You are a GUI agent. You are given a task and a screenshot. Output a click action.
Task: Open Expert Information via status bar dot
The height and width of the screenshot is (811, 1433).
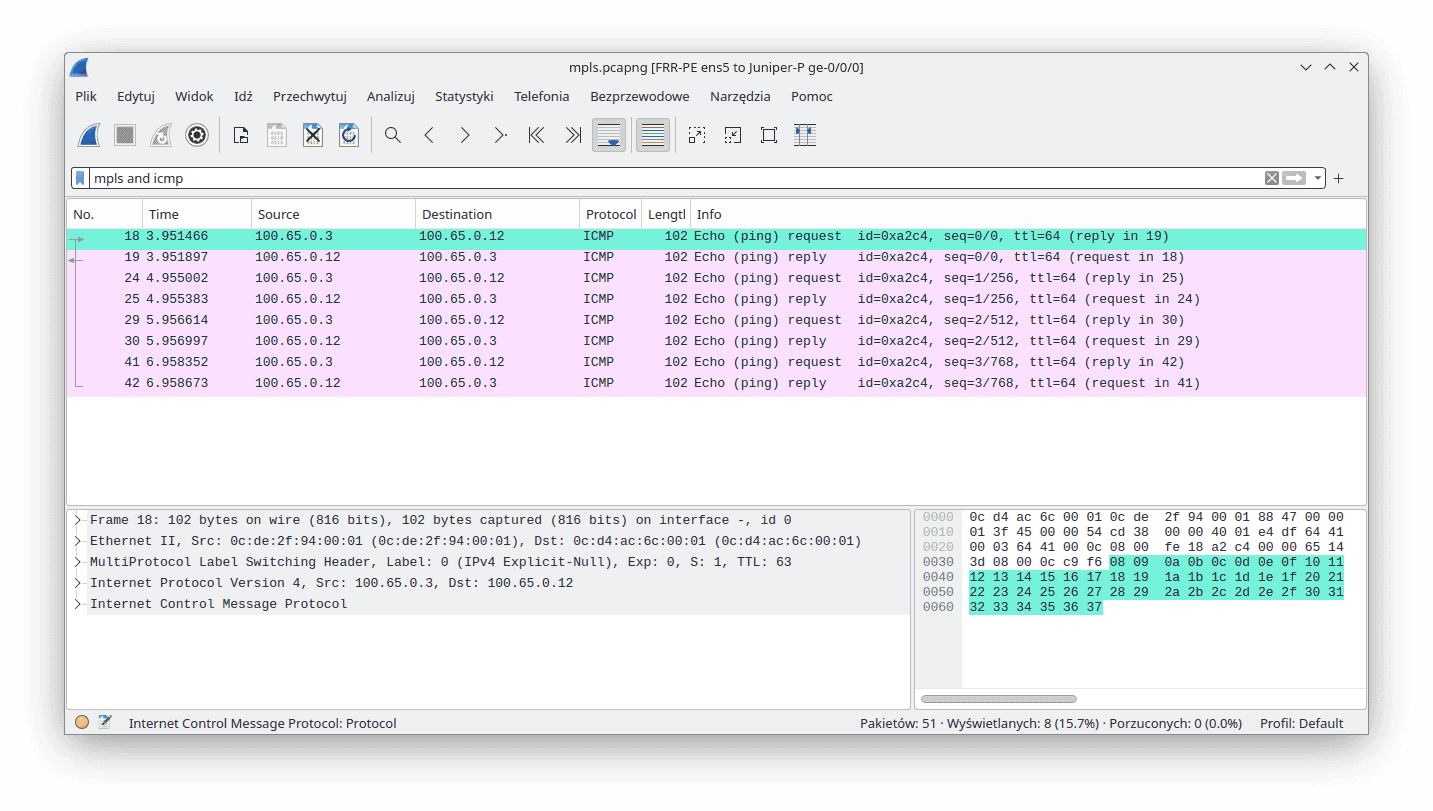81,721
